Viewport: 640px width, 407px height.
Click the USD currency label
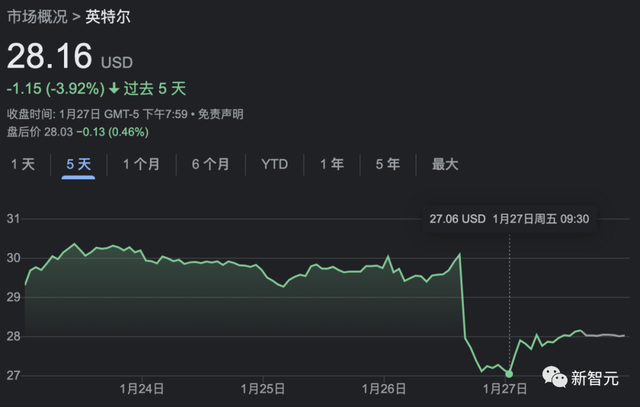coord(117,62)
